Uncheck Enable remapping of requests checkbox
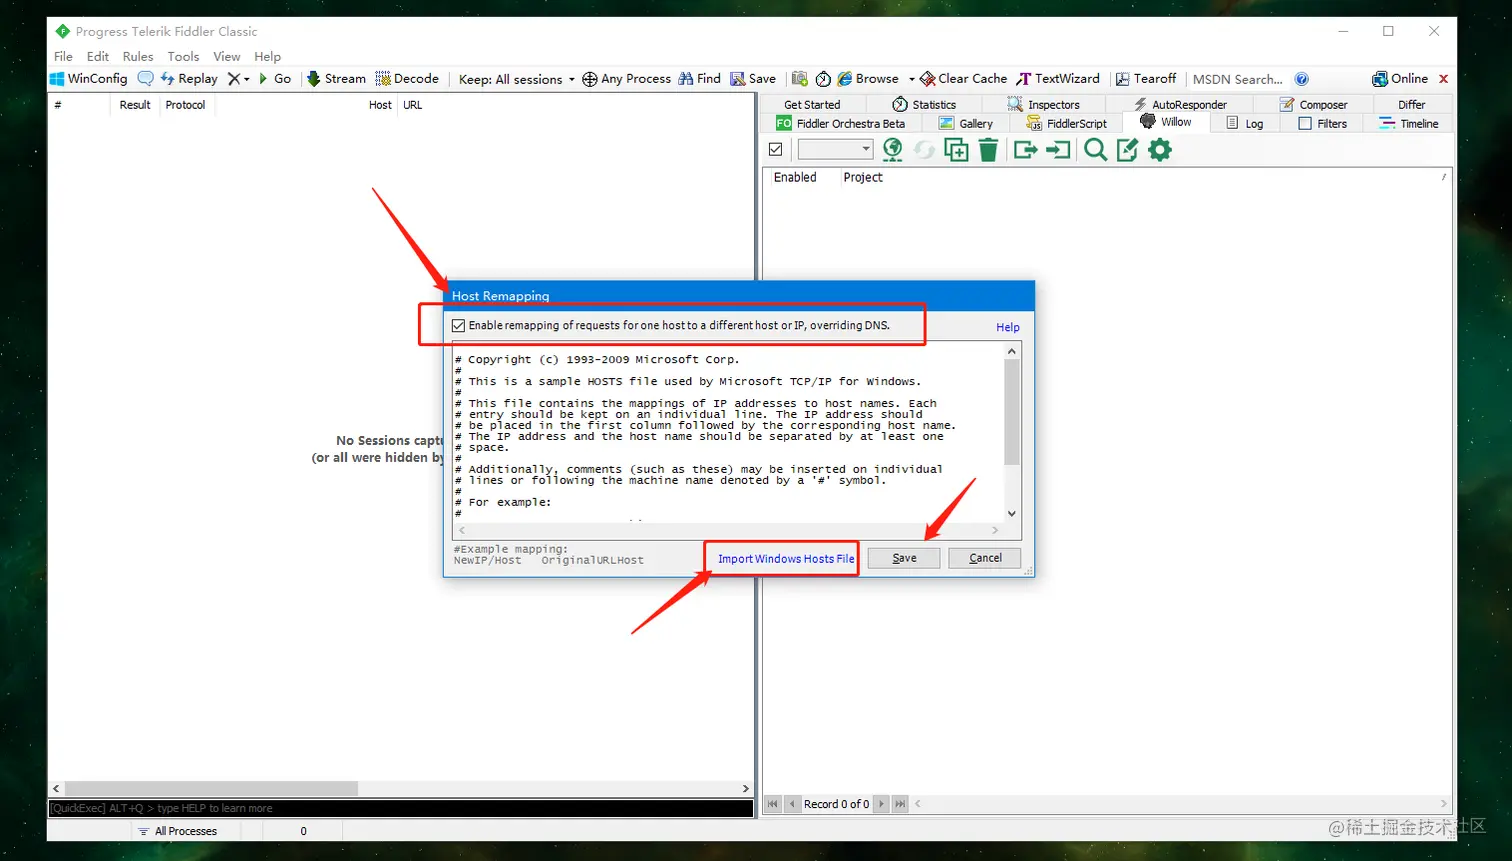The height and width of the screenshot is (861, 1512). [x=458, y=325]
